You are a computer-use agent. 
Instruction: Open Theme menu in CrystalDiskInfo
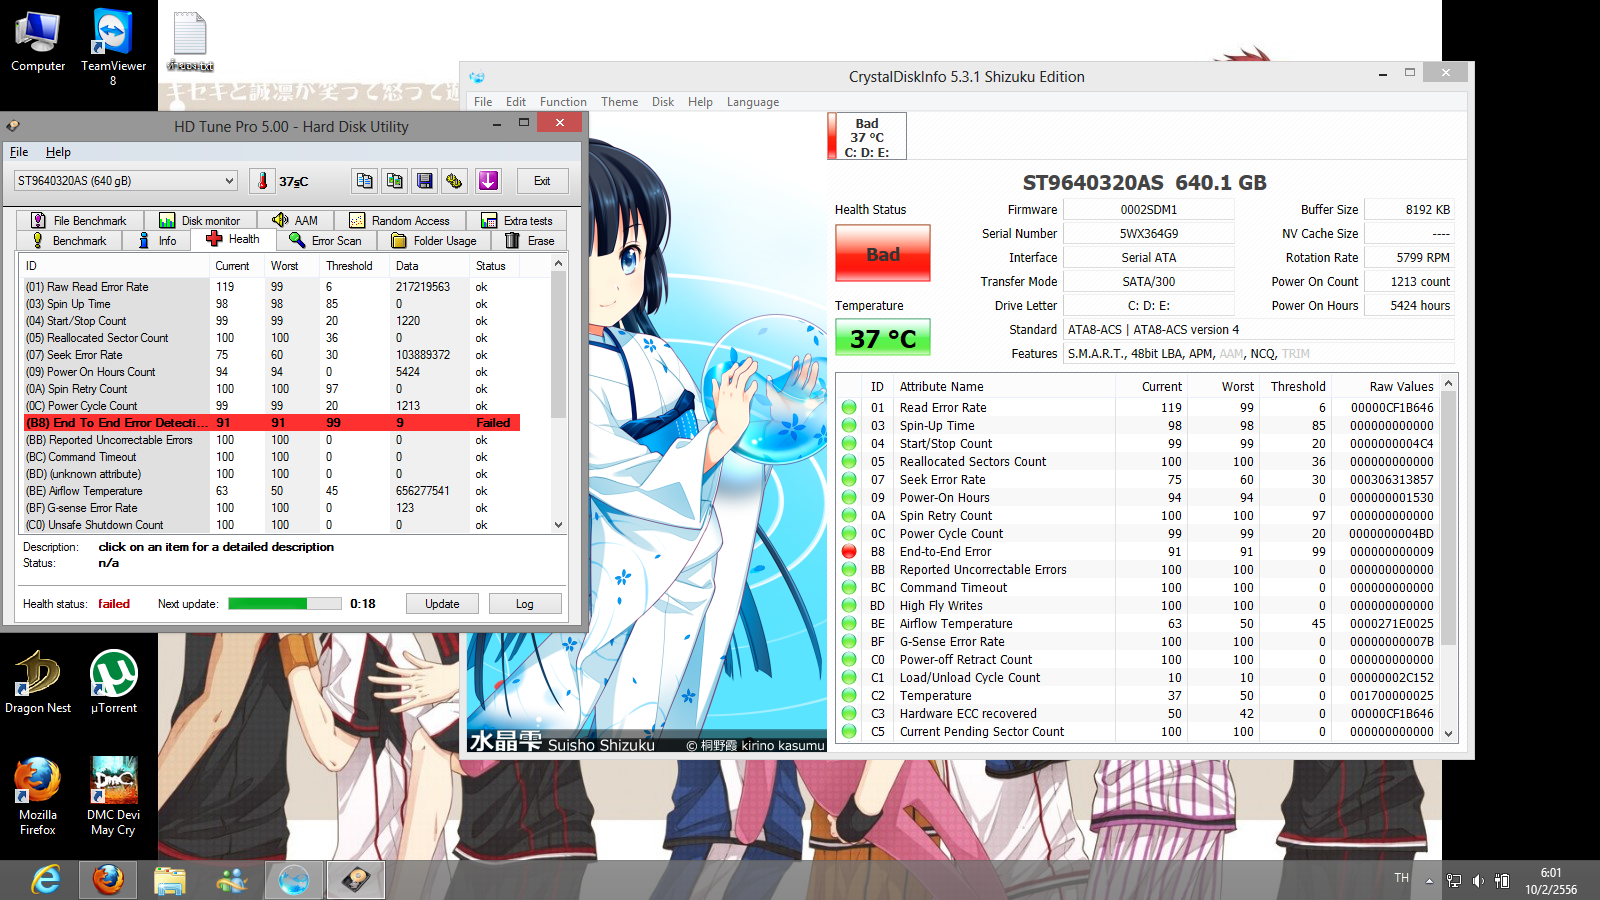click(619, 102)
